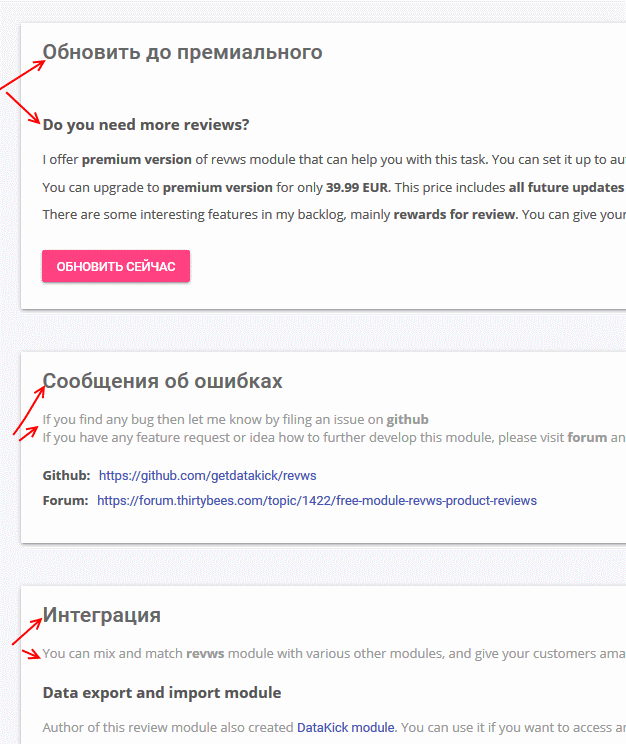Click the bold 'rewards for review' text
The image size is (626, 744).
(x=455, y=214)
